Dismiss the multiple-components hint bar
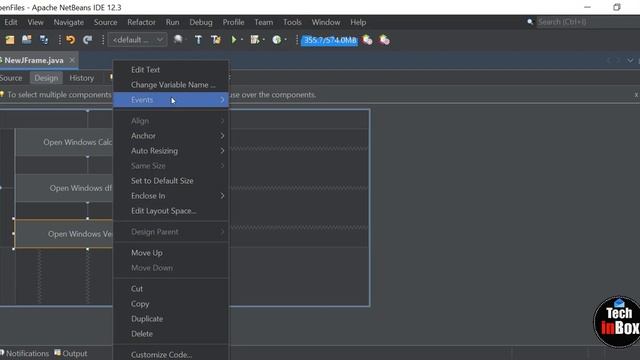 pyautogui.click(x=636, y=95)
